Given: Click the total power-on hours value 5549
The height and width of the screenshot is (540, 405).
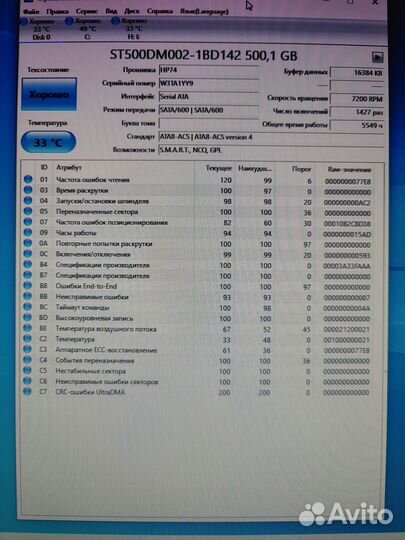Looking at the screenshot, I should [x=357, y=125].
